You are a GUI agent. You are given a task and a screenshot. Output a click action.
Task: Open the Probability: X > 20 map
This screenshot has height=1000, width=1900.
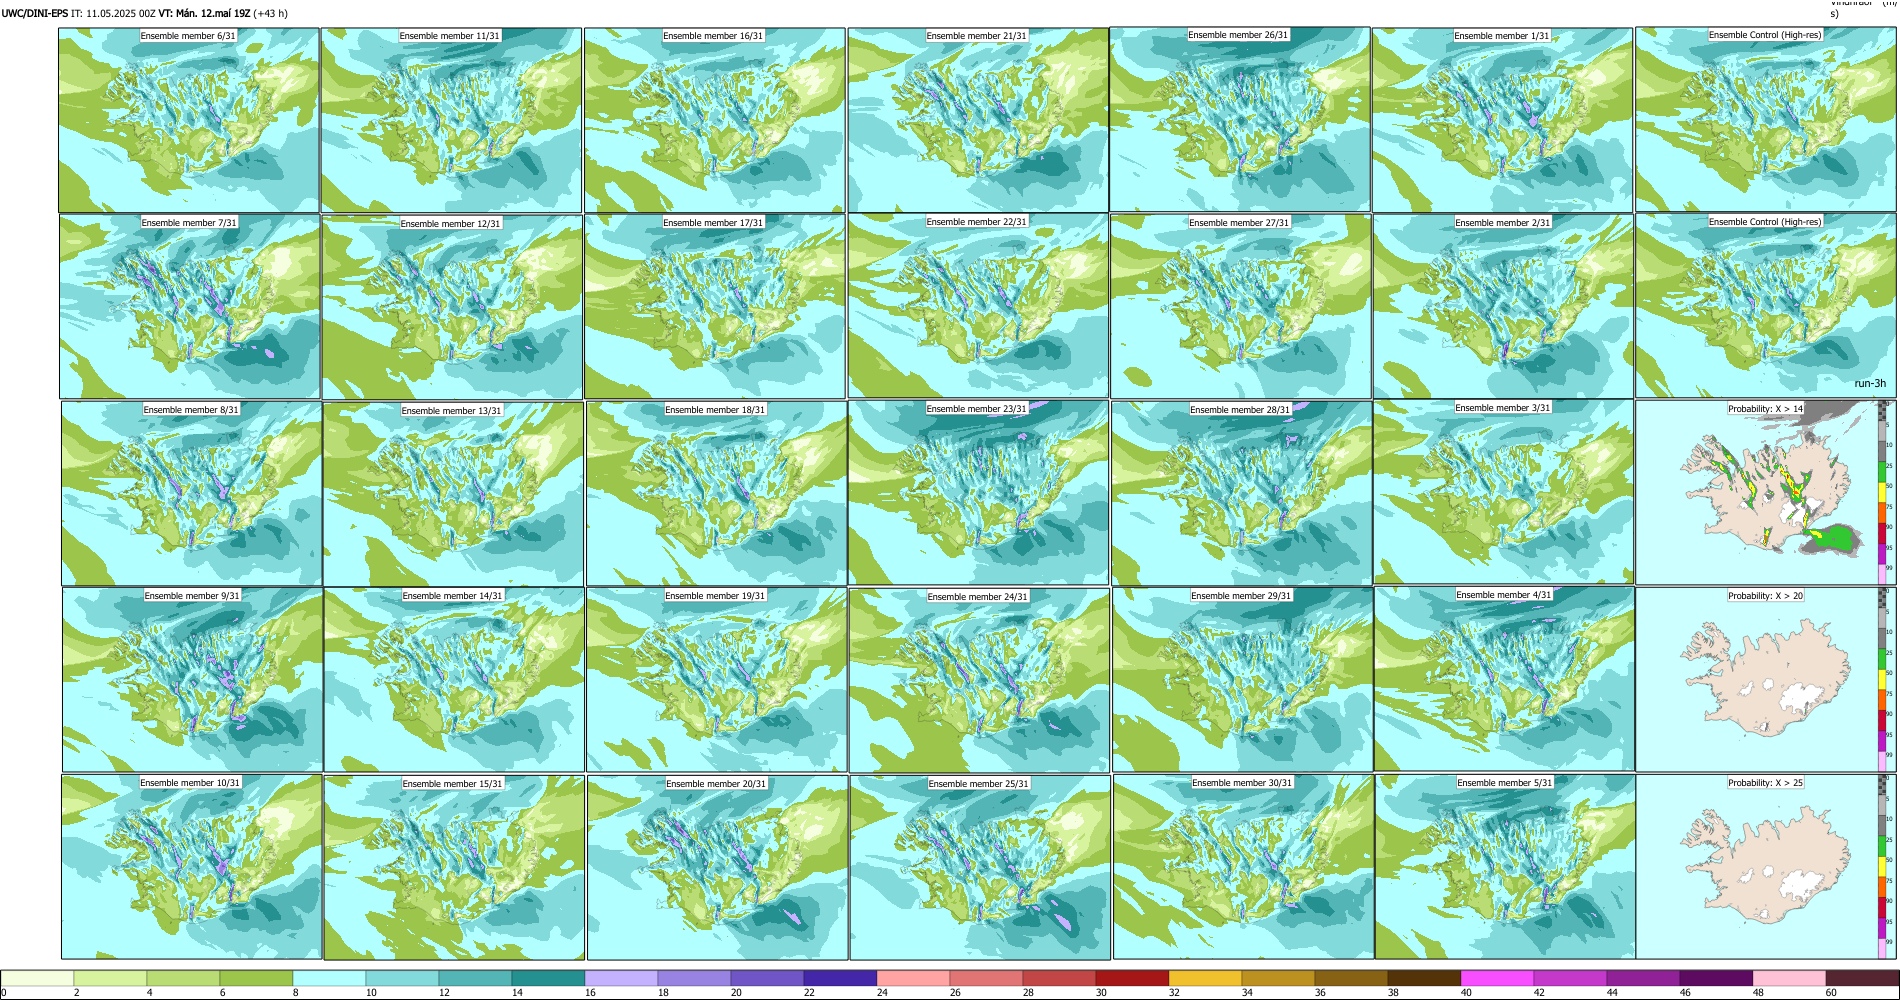[x=1765, y=679]
